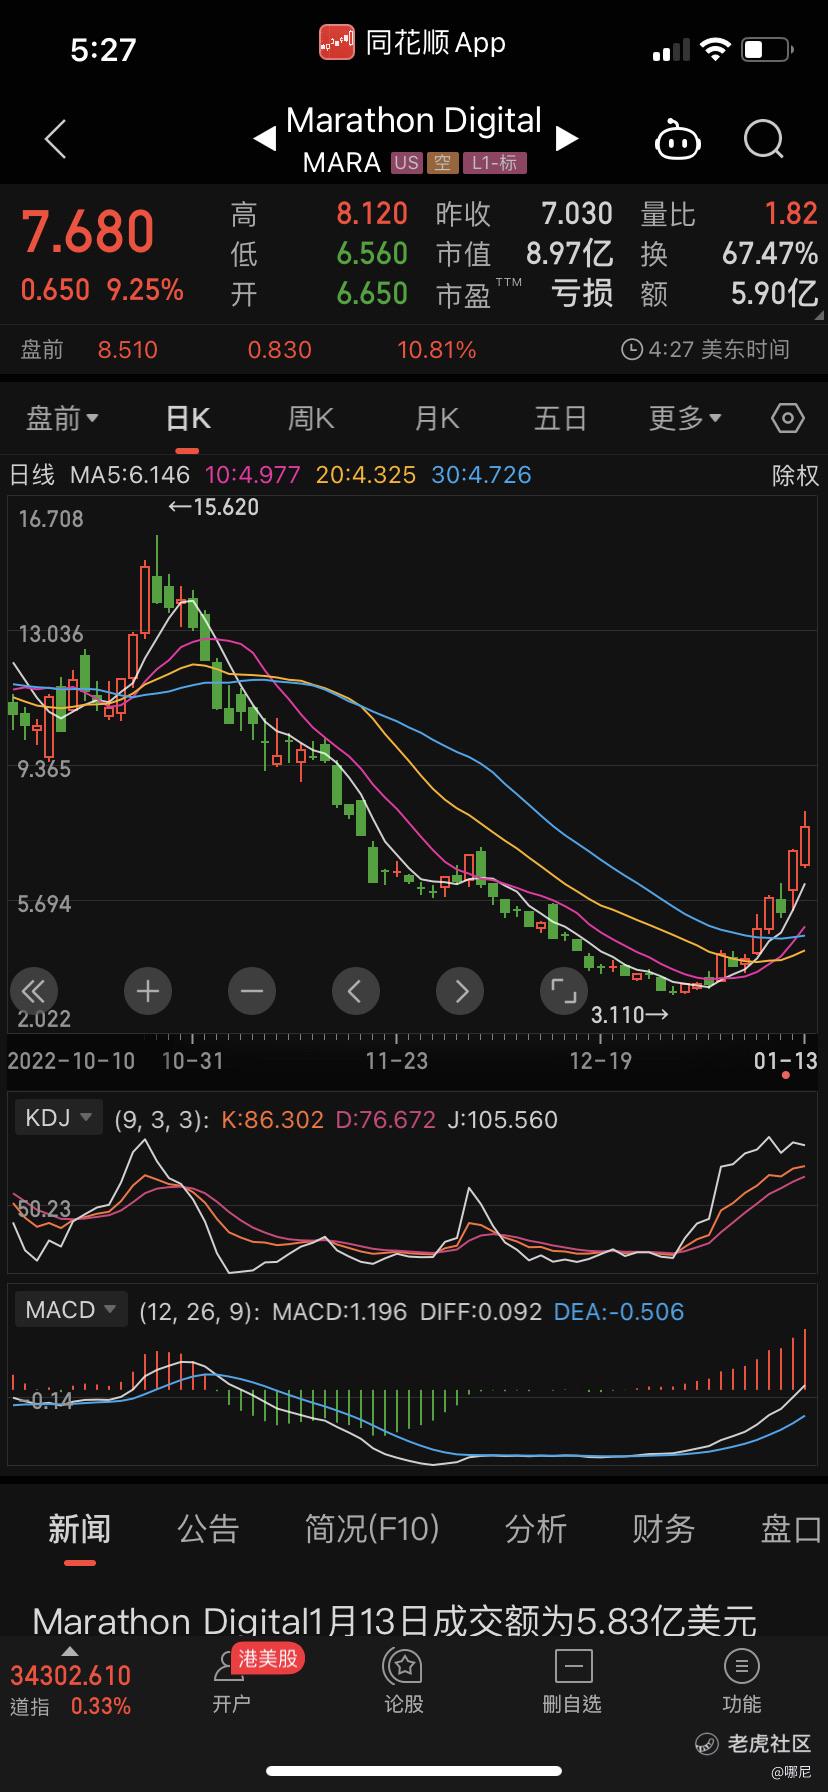Image resolution: width=828 pixels, height=1792 pixels.
Task: Expand index ticker arrow above 34302.610
Action: coord(70,1651)
